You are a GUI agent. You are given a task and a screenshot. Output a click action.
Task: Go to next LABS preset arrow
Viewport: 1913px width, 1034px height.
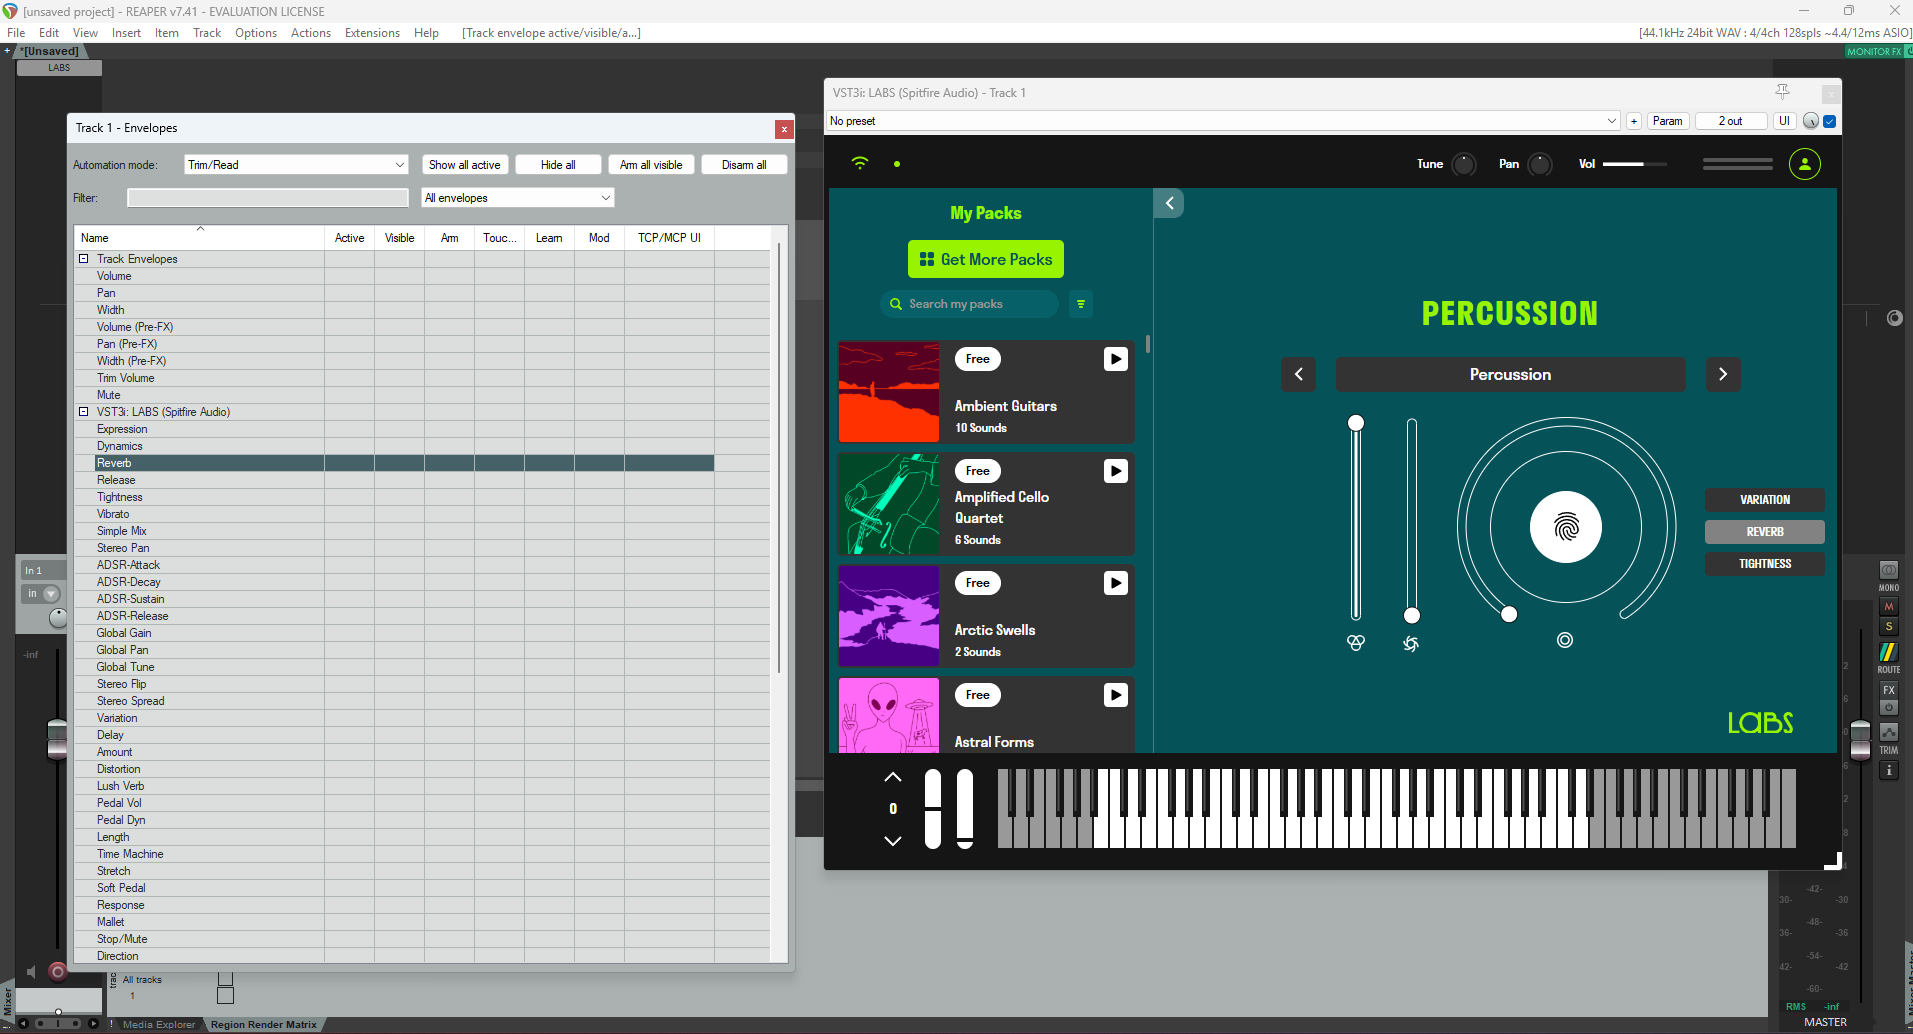(x=1723, y=374)
